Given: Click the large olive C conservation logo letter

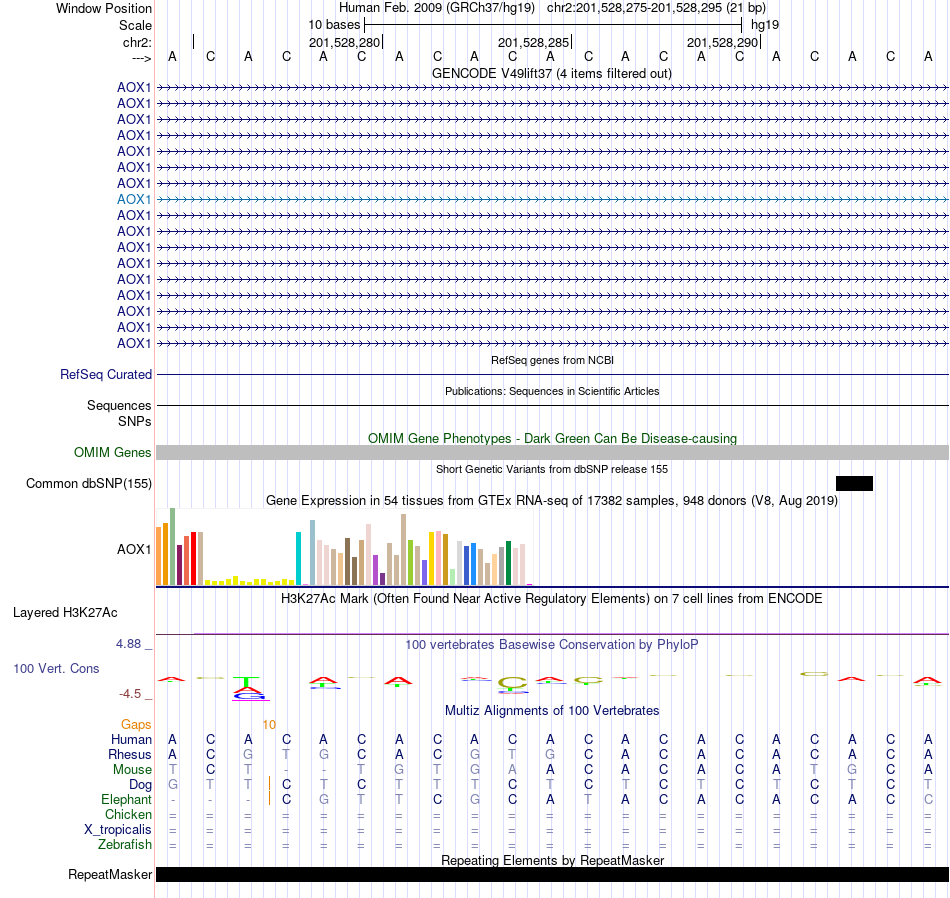Looking at the screenshot, I should click(513, 683).
